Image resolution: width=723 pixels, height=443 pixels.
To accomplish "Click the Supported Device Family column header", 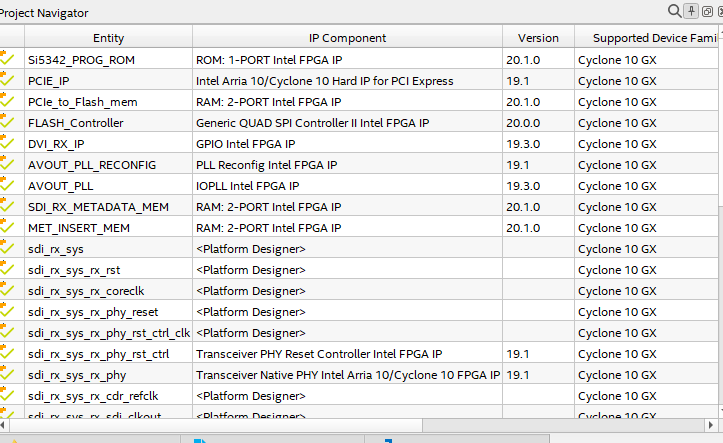I will pyautogui.click(x=648, y=38).
